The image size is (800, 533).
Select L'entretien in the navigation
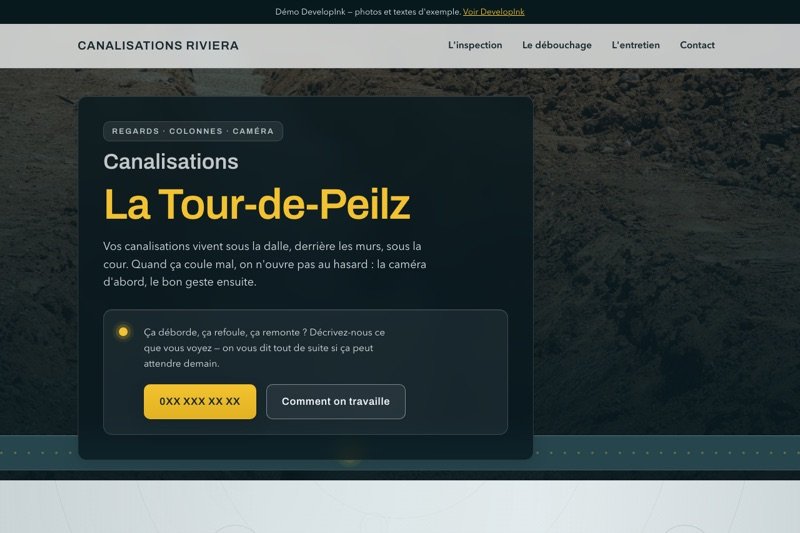coord(636,45)
